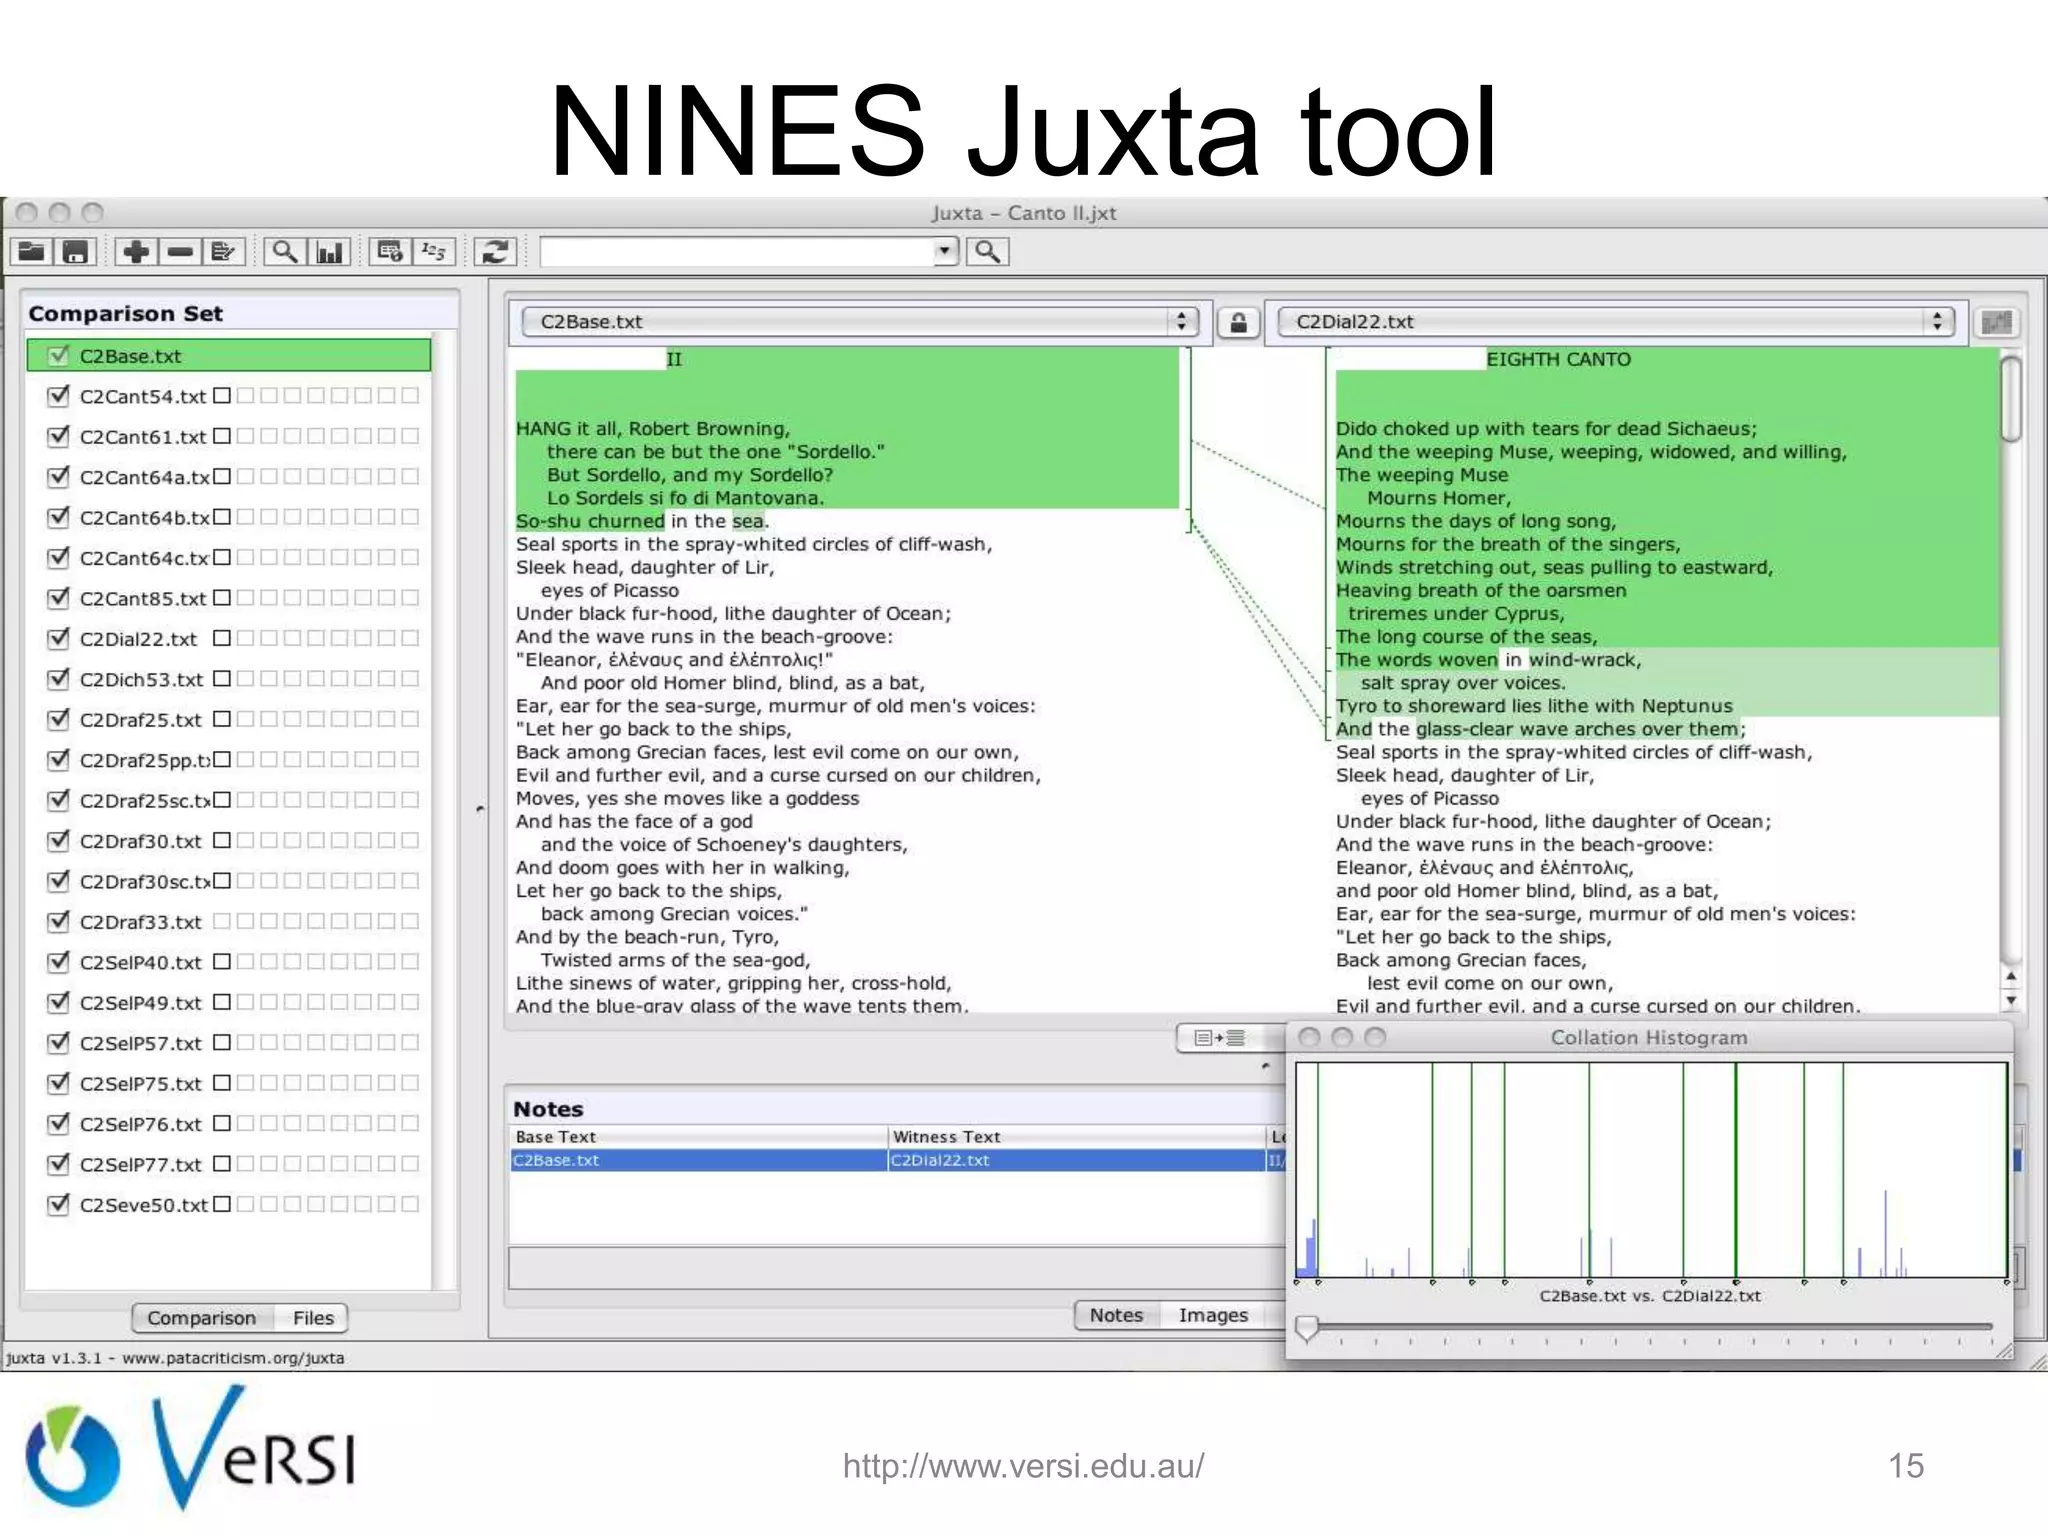The image size is (2048, 1536).
Task: Toggle the lock icon between text panes
Action: (1238, 322)
